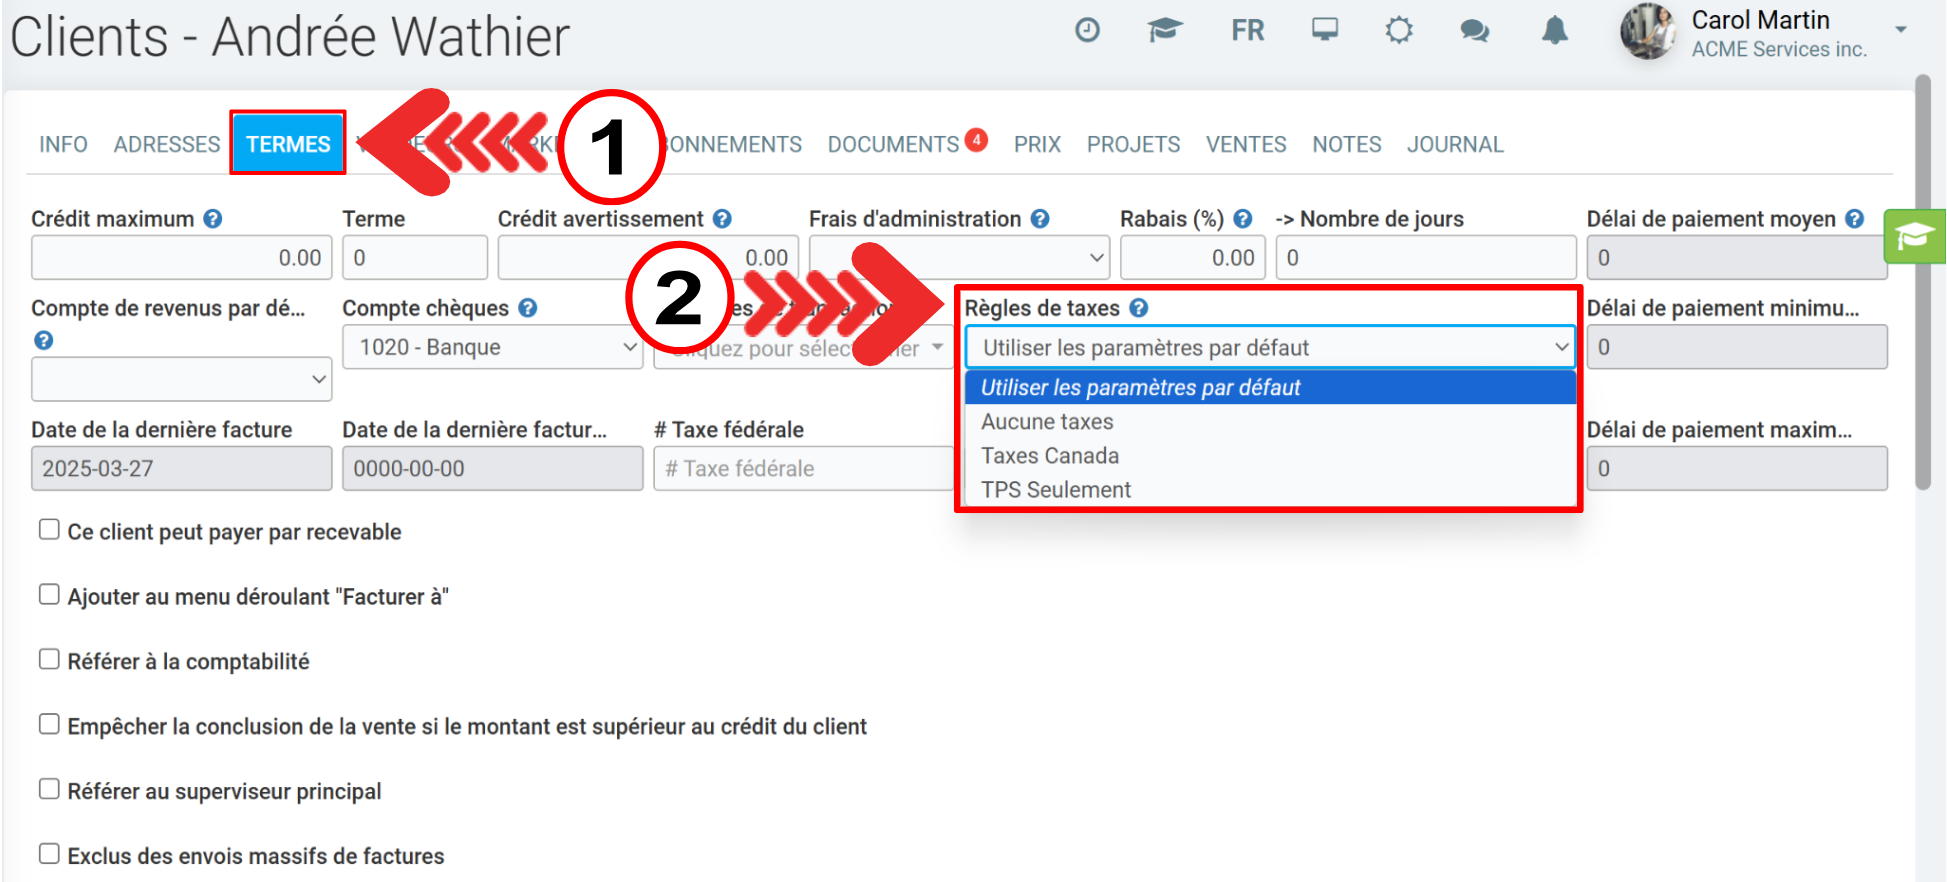
Task: Click the notifications bell icon
Action: pyautogui.click(x=1554, y=31)
